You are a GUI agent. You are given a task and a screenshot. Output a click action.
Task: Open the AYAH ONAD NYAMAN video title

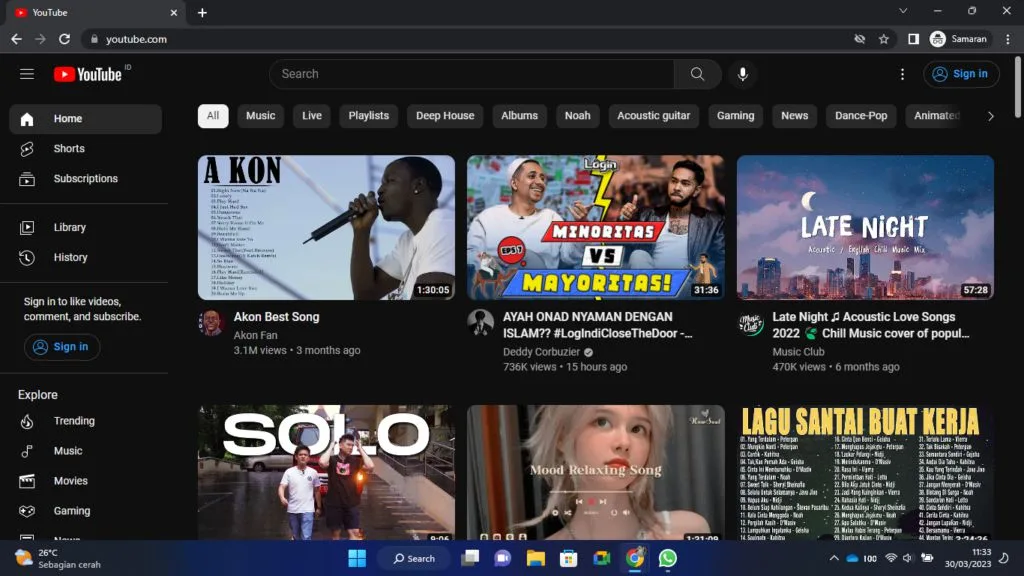pos(597,325)
